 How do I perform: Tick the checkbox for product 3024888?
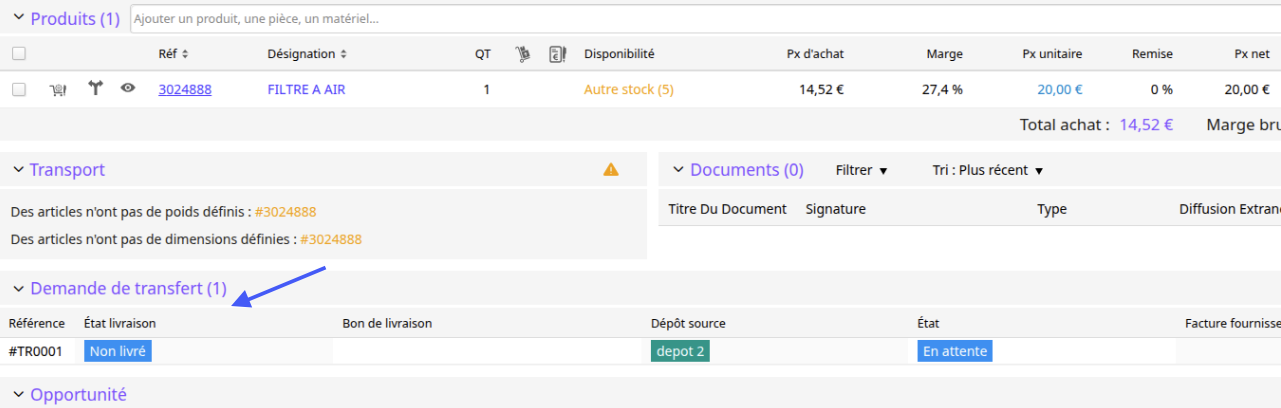pyautogui.click(x=19, y=89)
